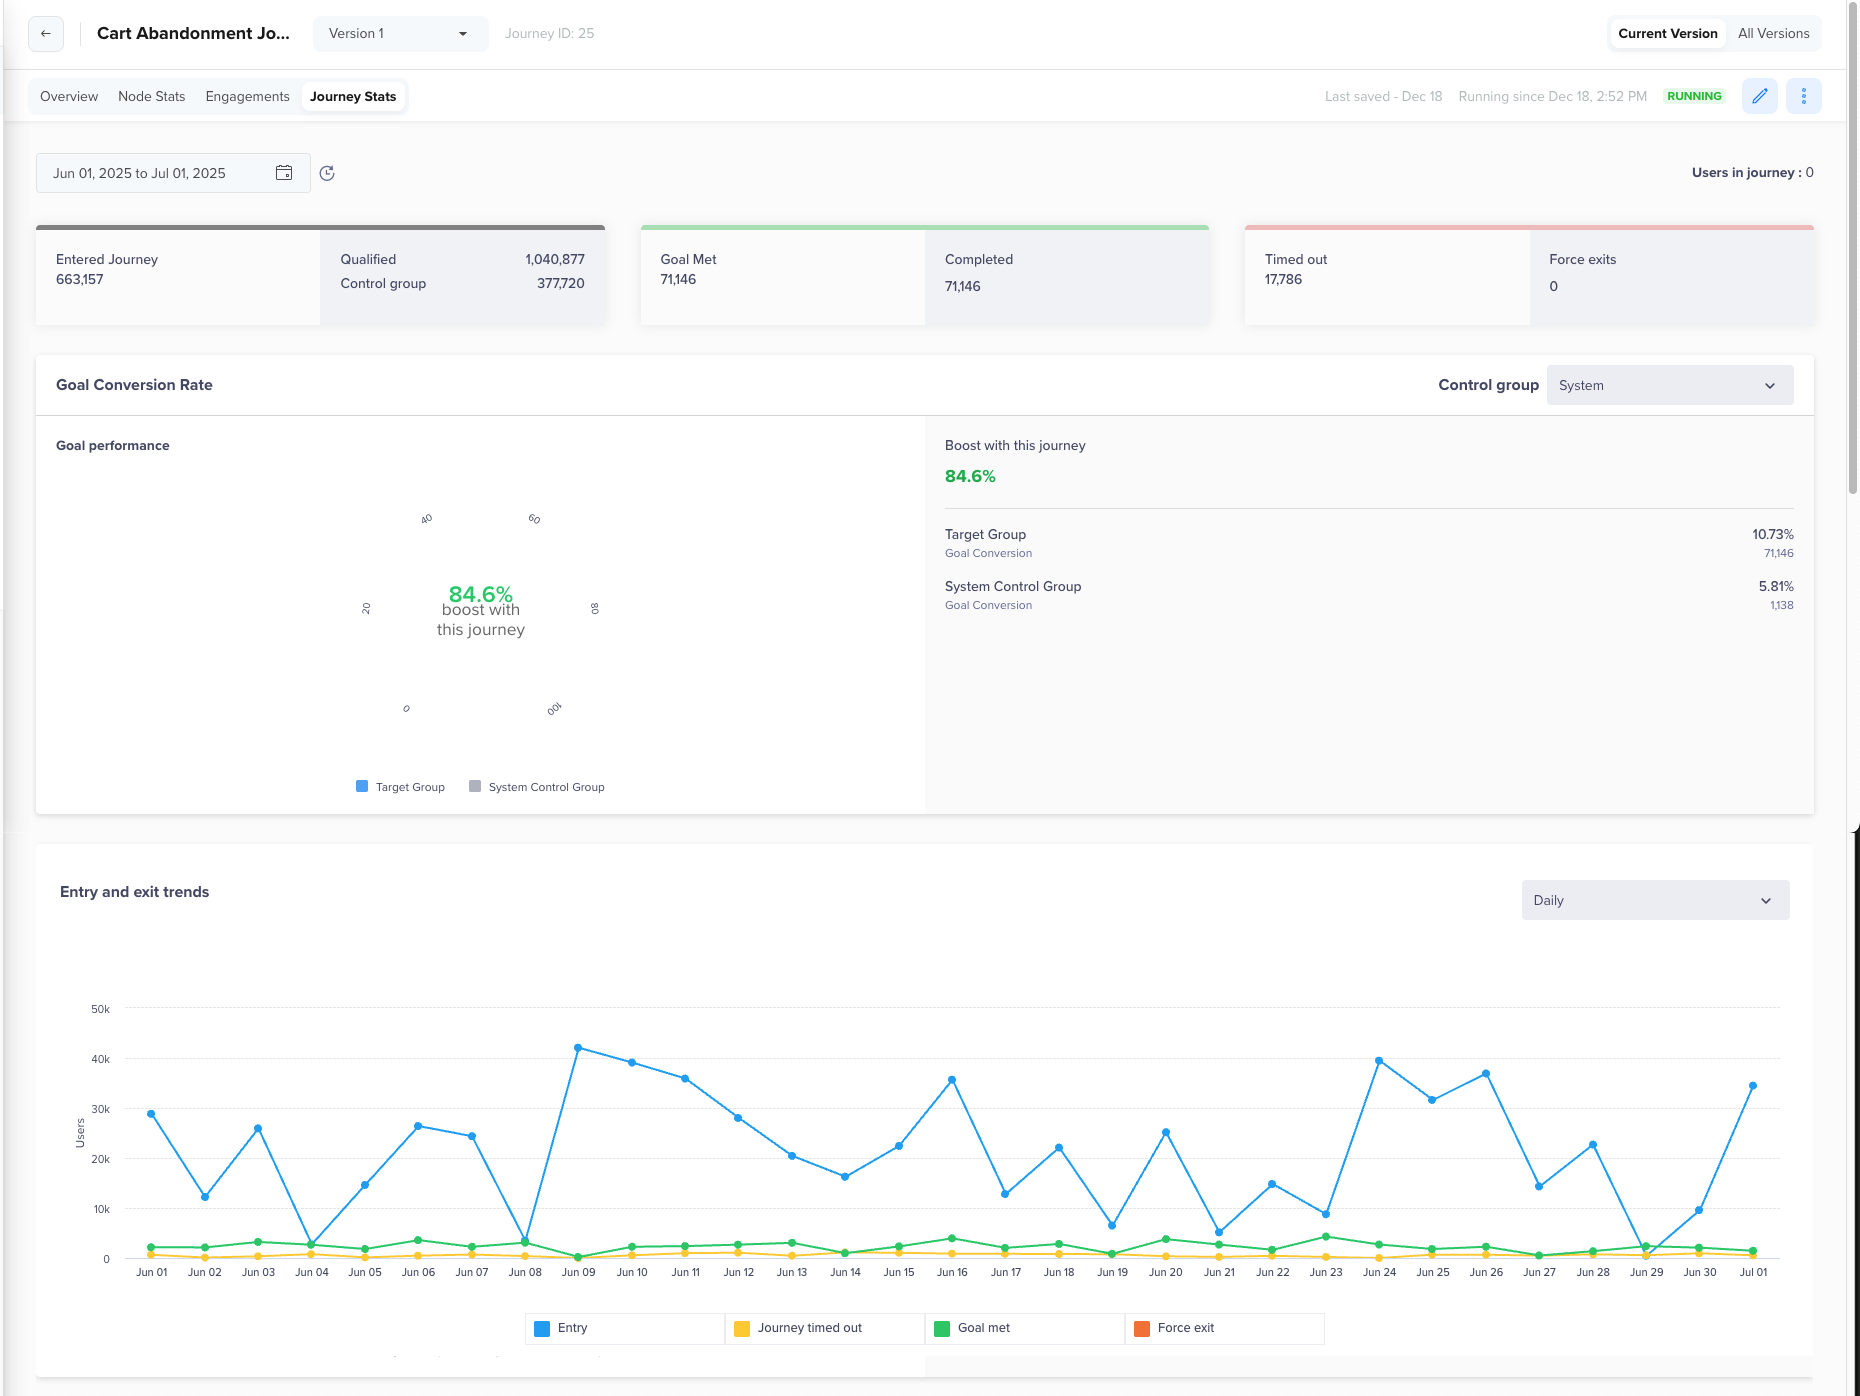Toggle Target Group gauge legend
Screen dimensions: 1860x1396
(x=400, y=787)
